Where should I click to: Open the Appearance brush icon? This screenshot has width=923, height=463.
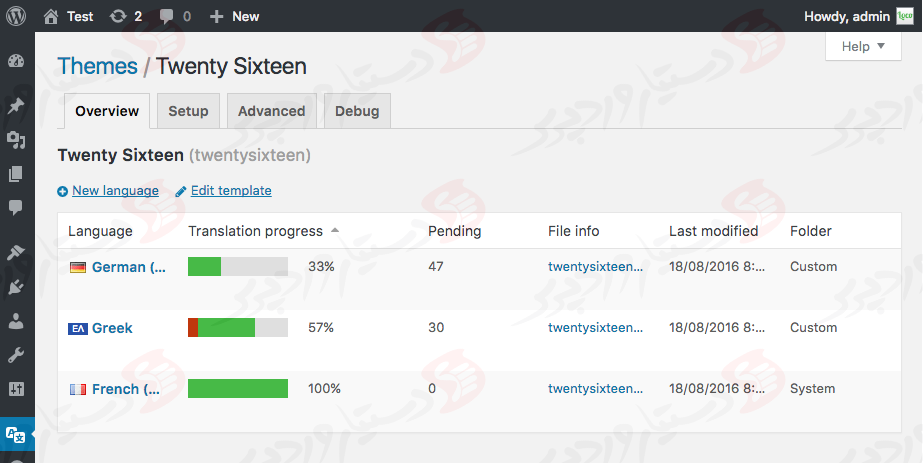click(16, 253)
